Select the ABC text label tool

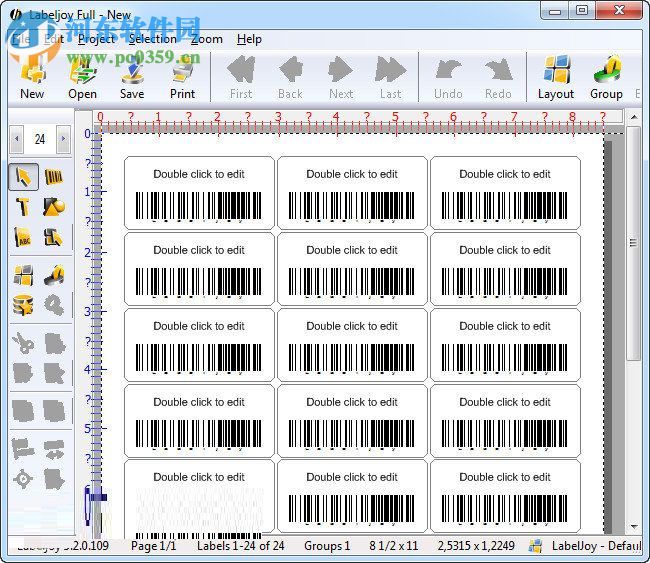pyautogui.click(x=23, y=237)
